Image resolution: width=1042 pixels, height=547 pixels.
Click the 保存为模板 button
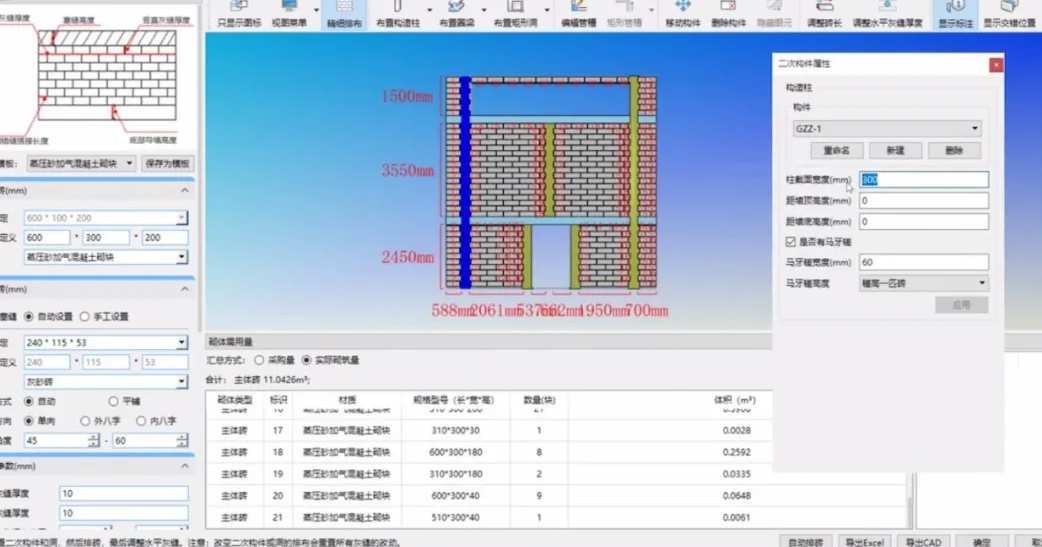[x=167, y=164]
